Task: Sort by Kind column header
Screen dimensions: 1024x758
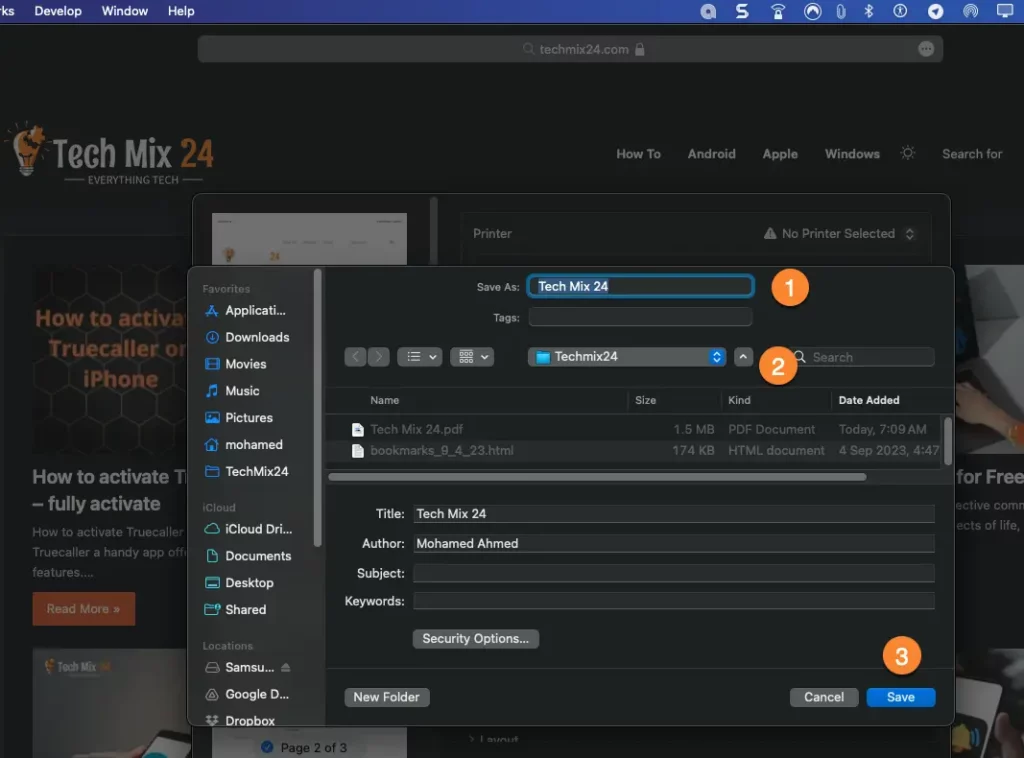Action: pos(739,400)
